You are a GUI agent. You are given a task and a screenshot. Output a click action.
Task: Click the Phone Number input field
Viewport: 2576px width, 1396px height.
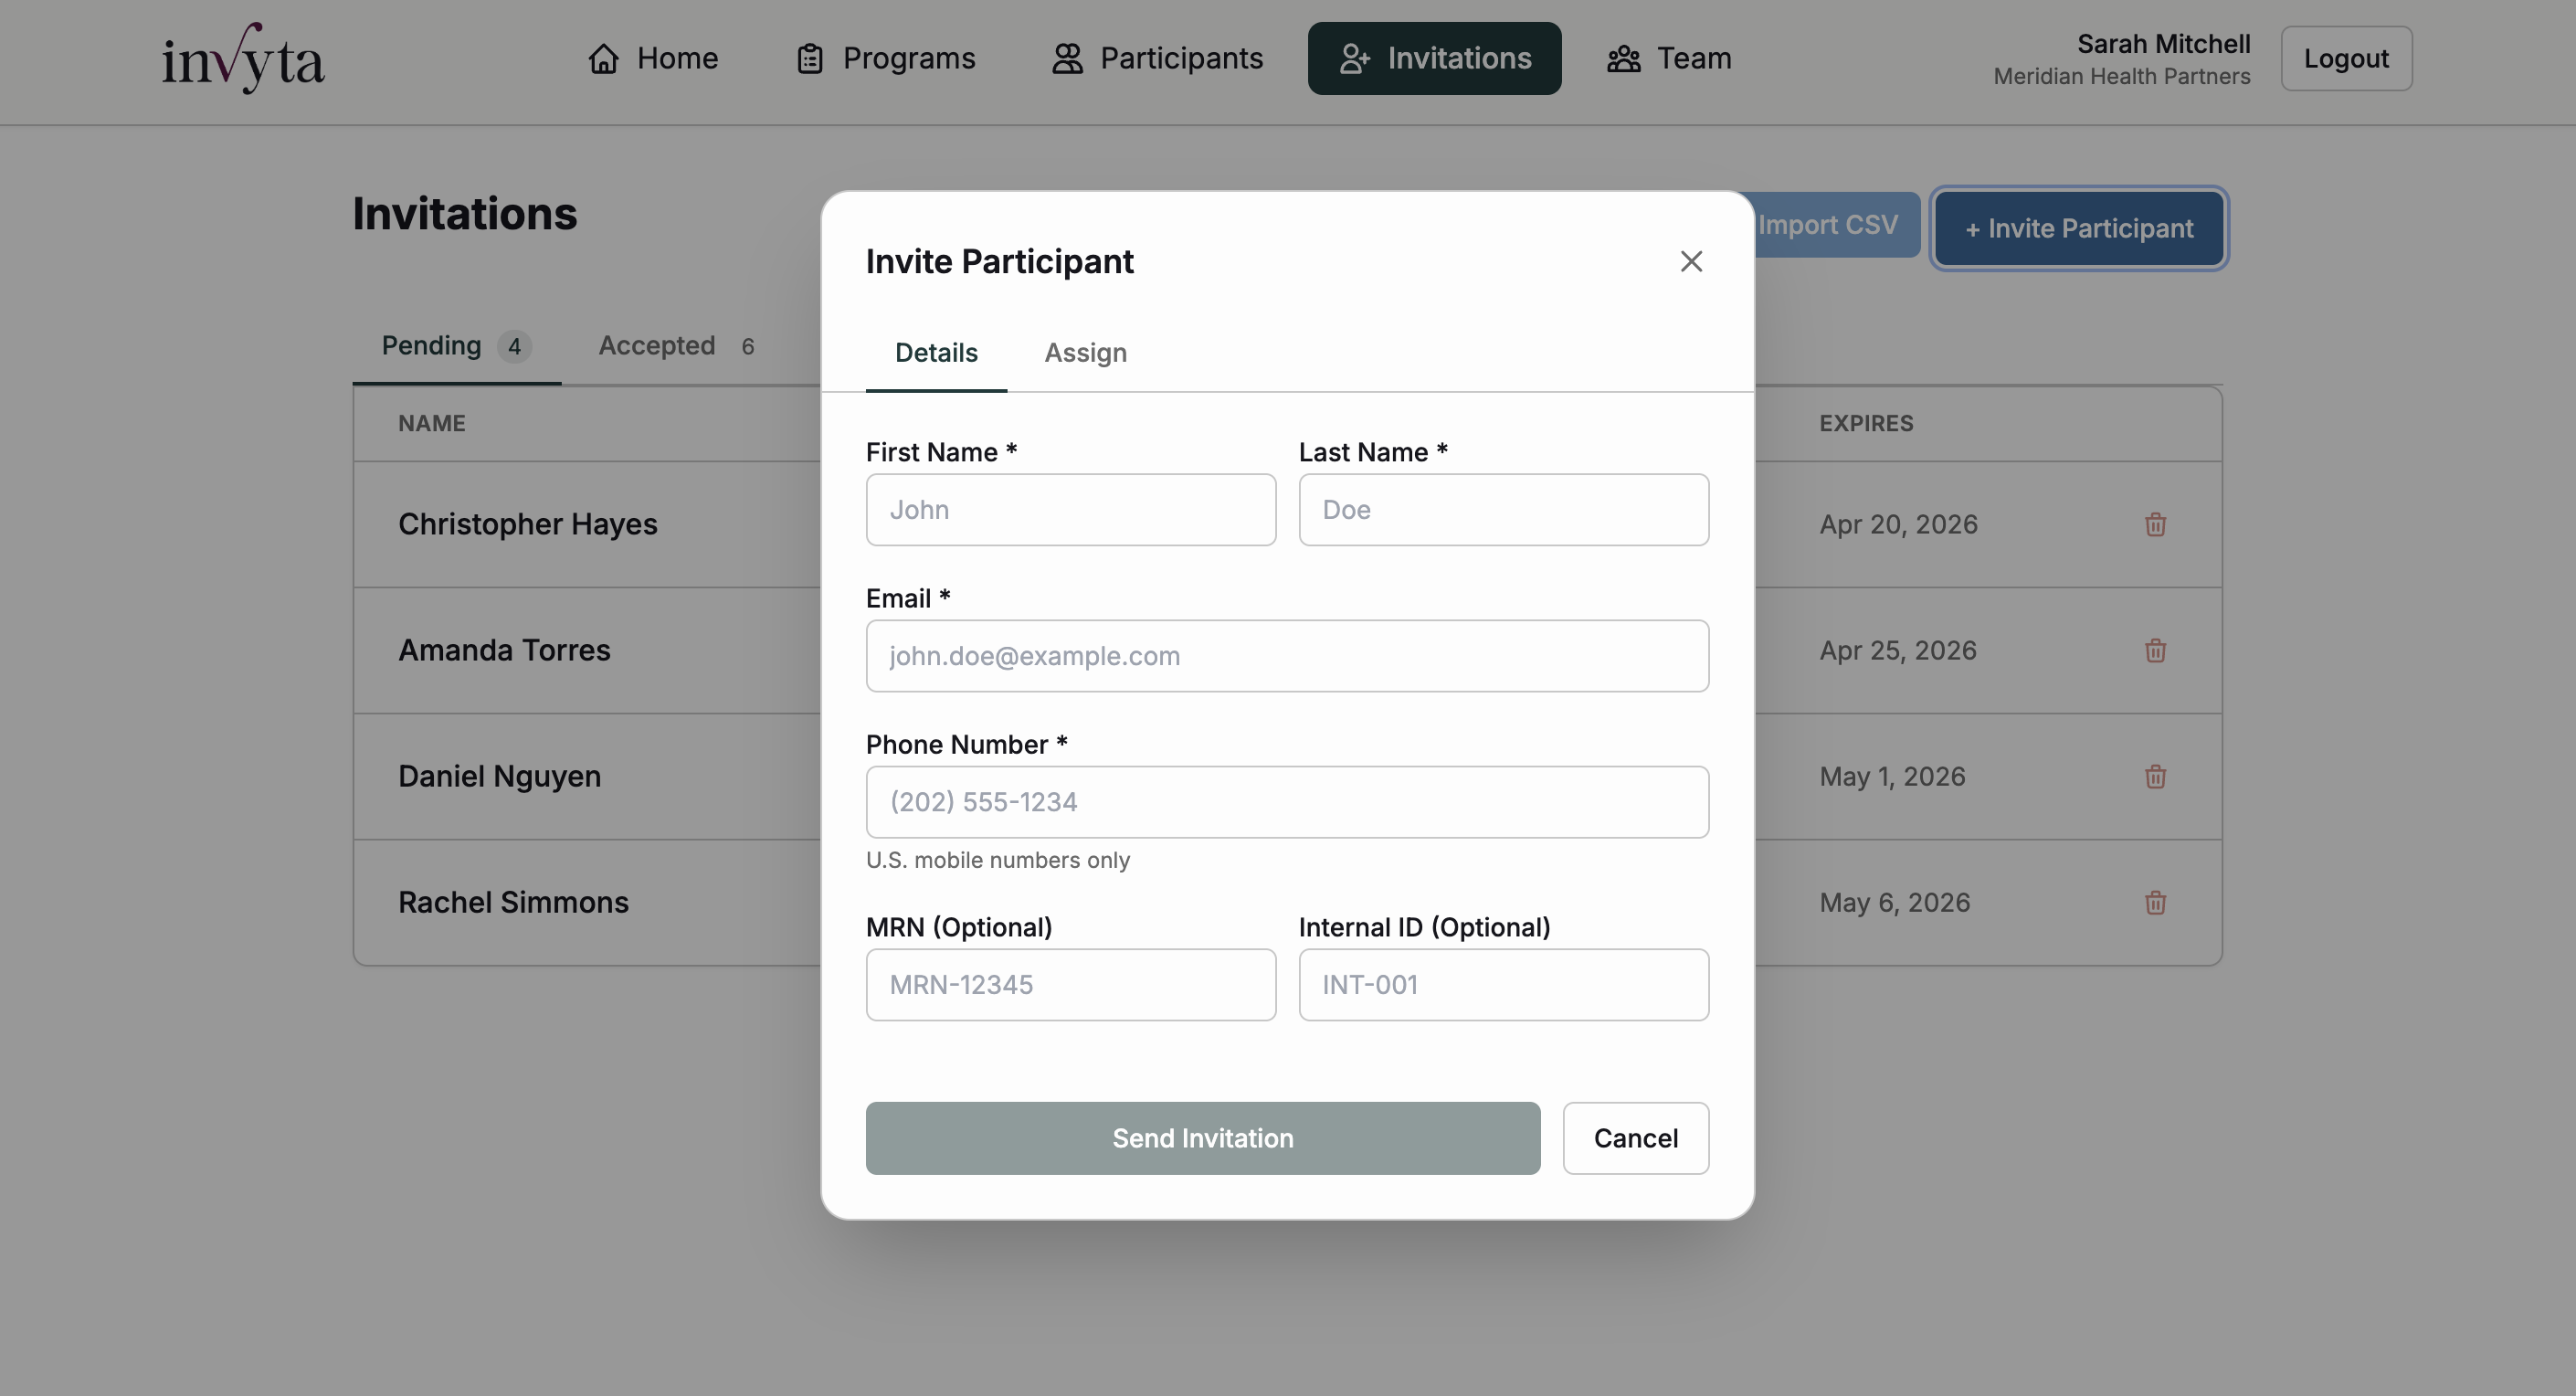pyautogui.click(x=1287, y=802)
